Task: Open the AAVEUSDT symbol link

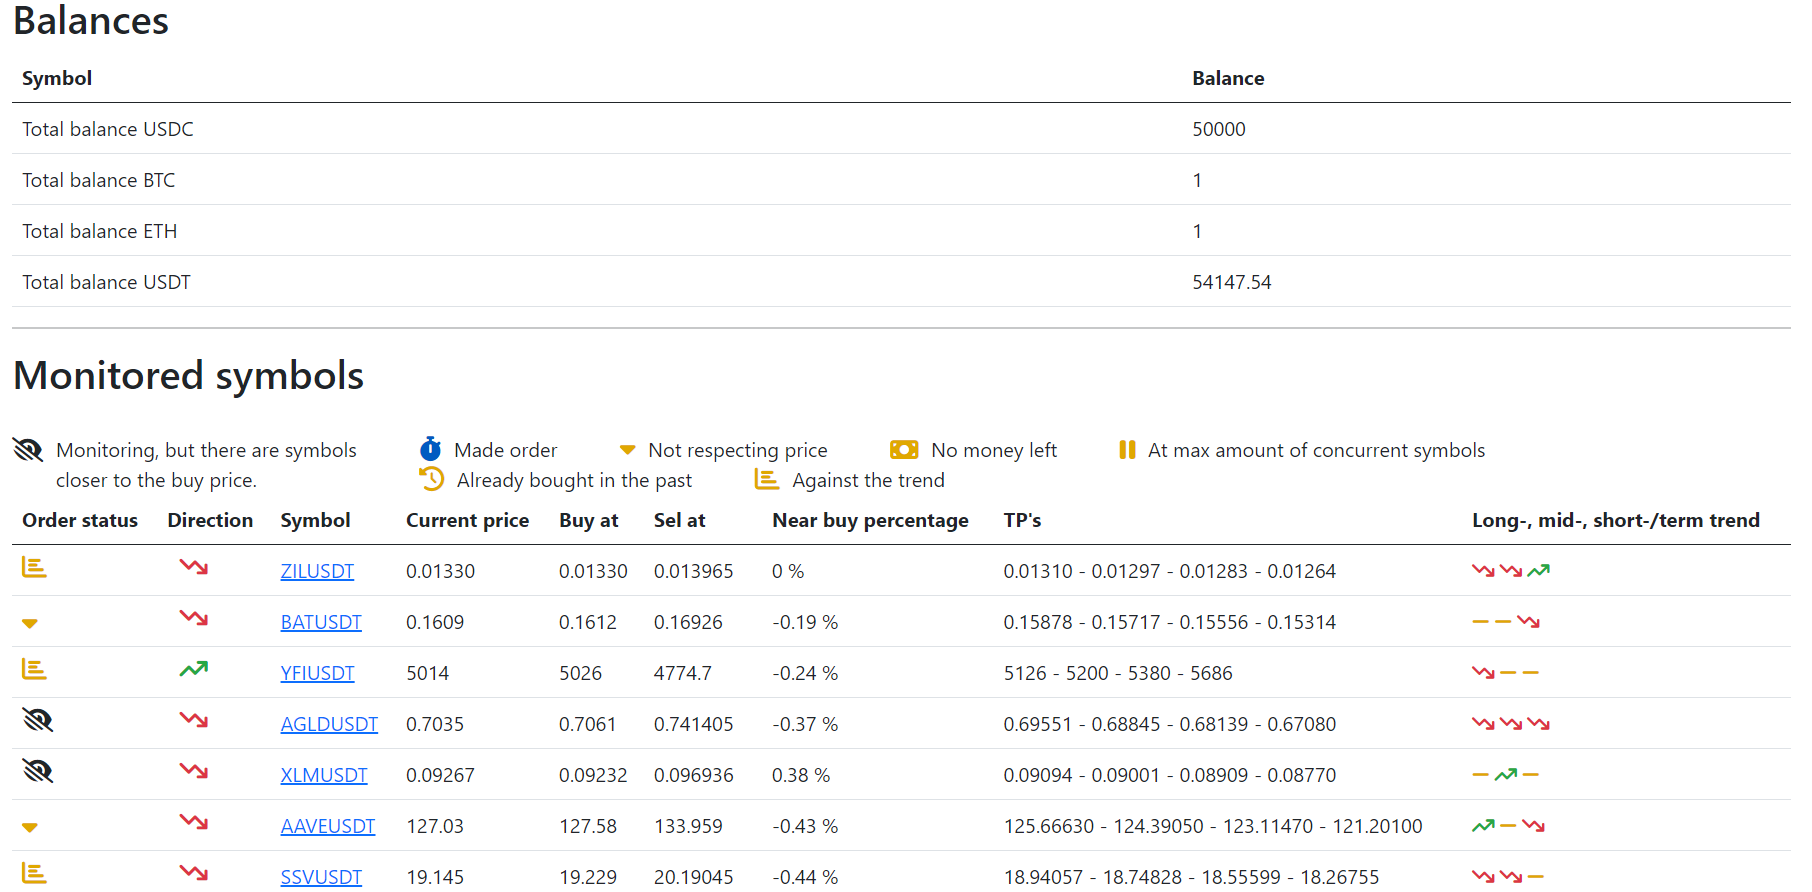Action: click(x=327, y=826)
